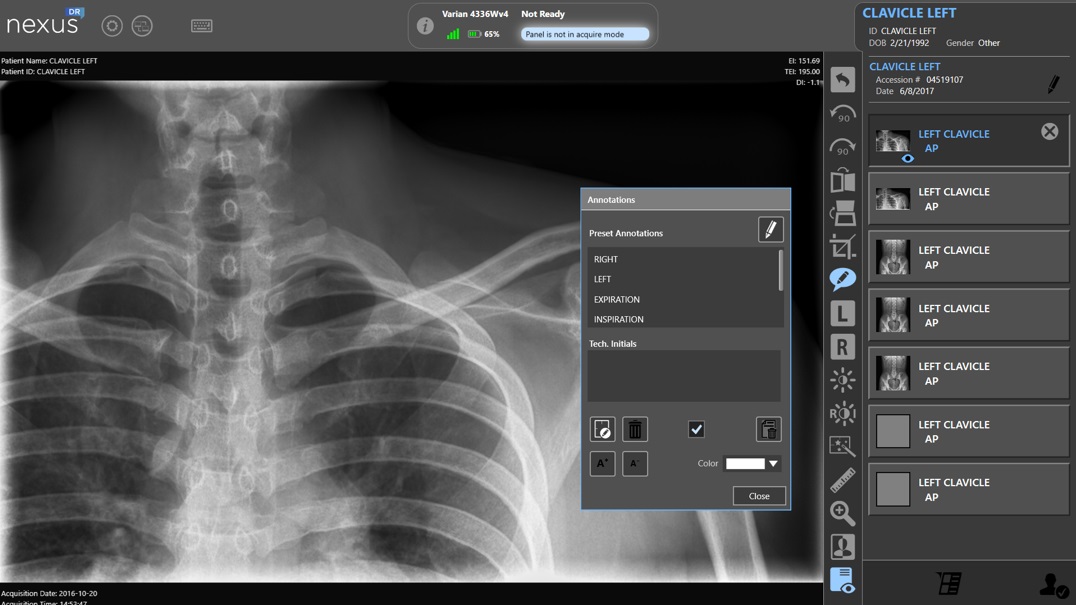
Task: Check the 65% battery indicator
Action: [484, 34]
